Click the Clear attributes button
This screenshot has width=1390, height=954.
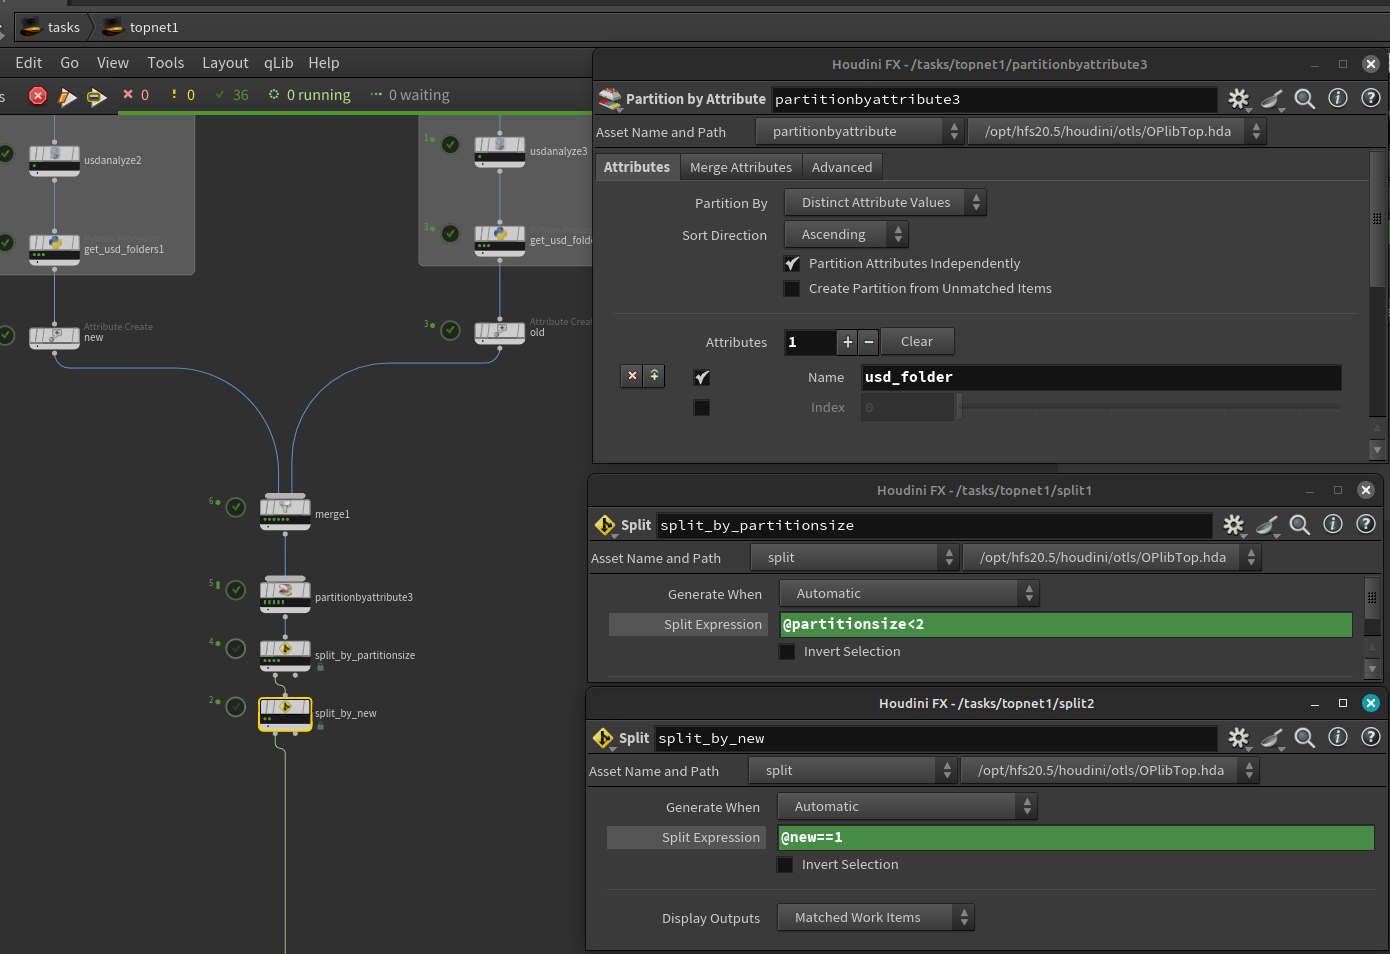click(x=917, y=342)
